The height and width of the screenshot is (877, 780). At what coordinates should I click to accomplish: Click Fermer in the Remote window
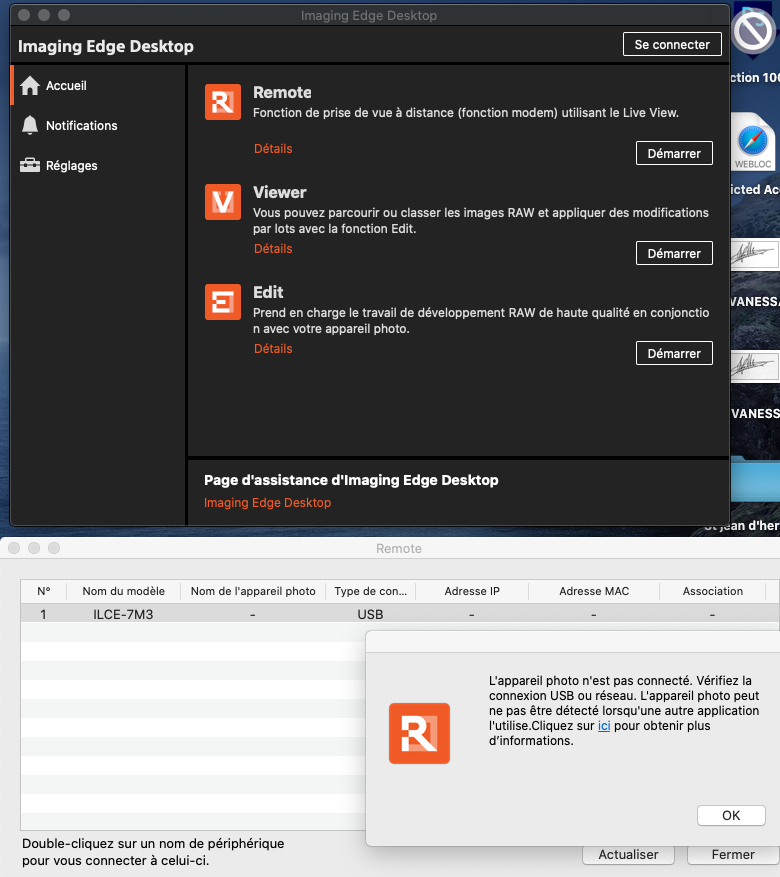[733, 855]
